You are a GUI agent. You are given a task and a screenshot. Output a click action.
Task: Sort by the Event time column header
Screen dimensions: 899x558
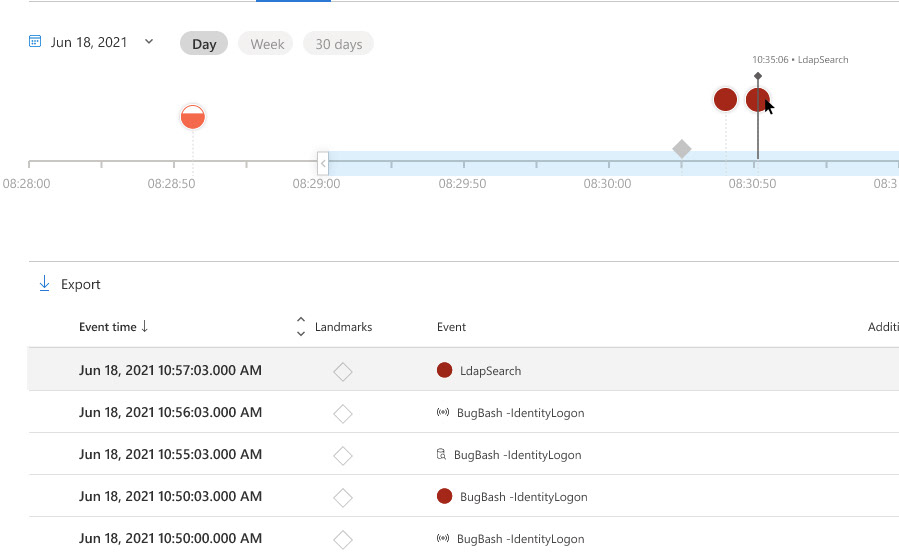114,326
